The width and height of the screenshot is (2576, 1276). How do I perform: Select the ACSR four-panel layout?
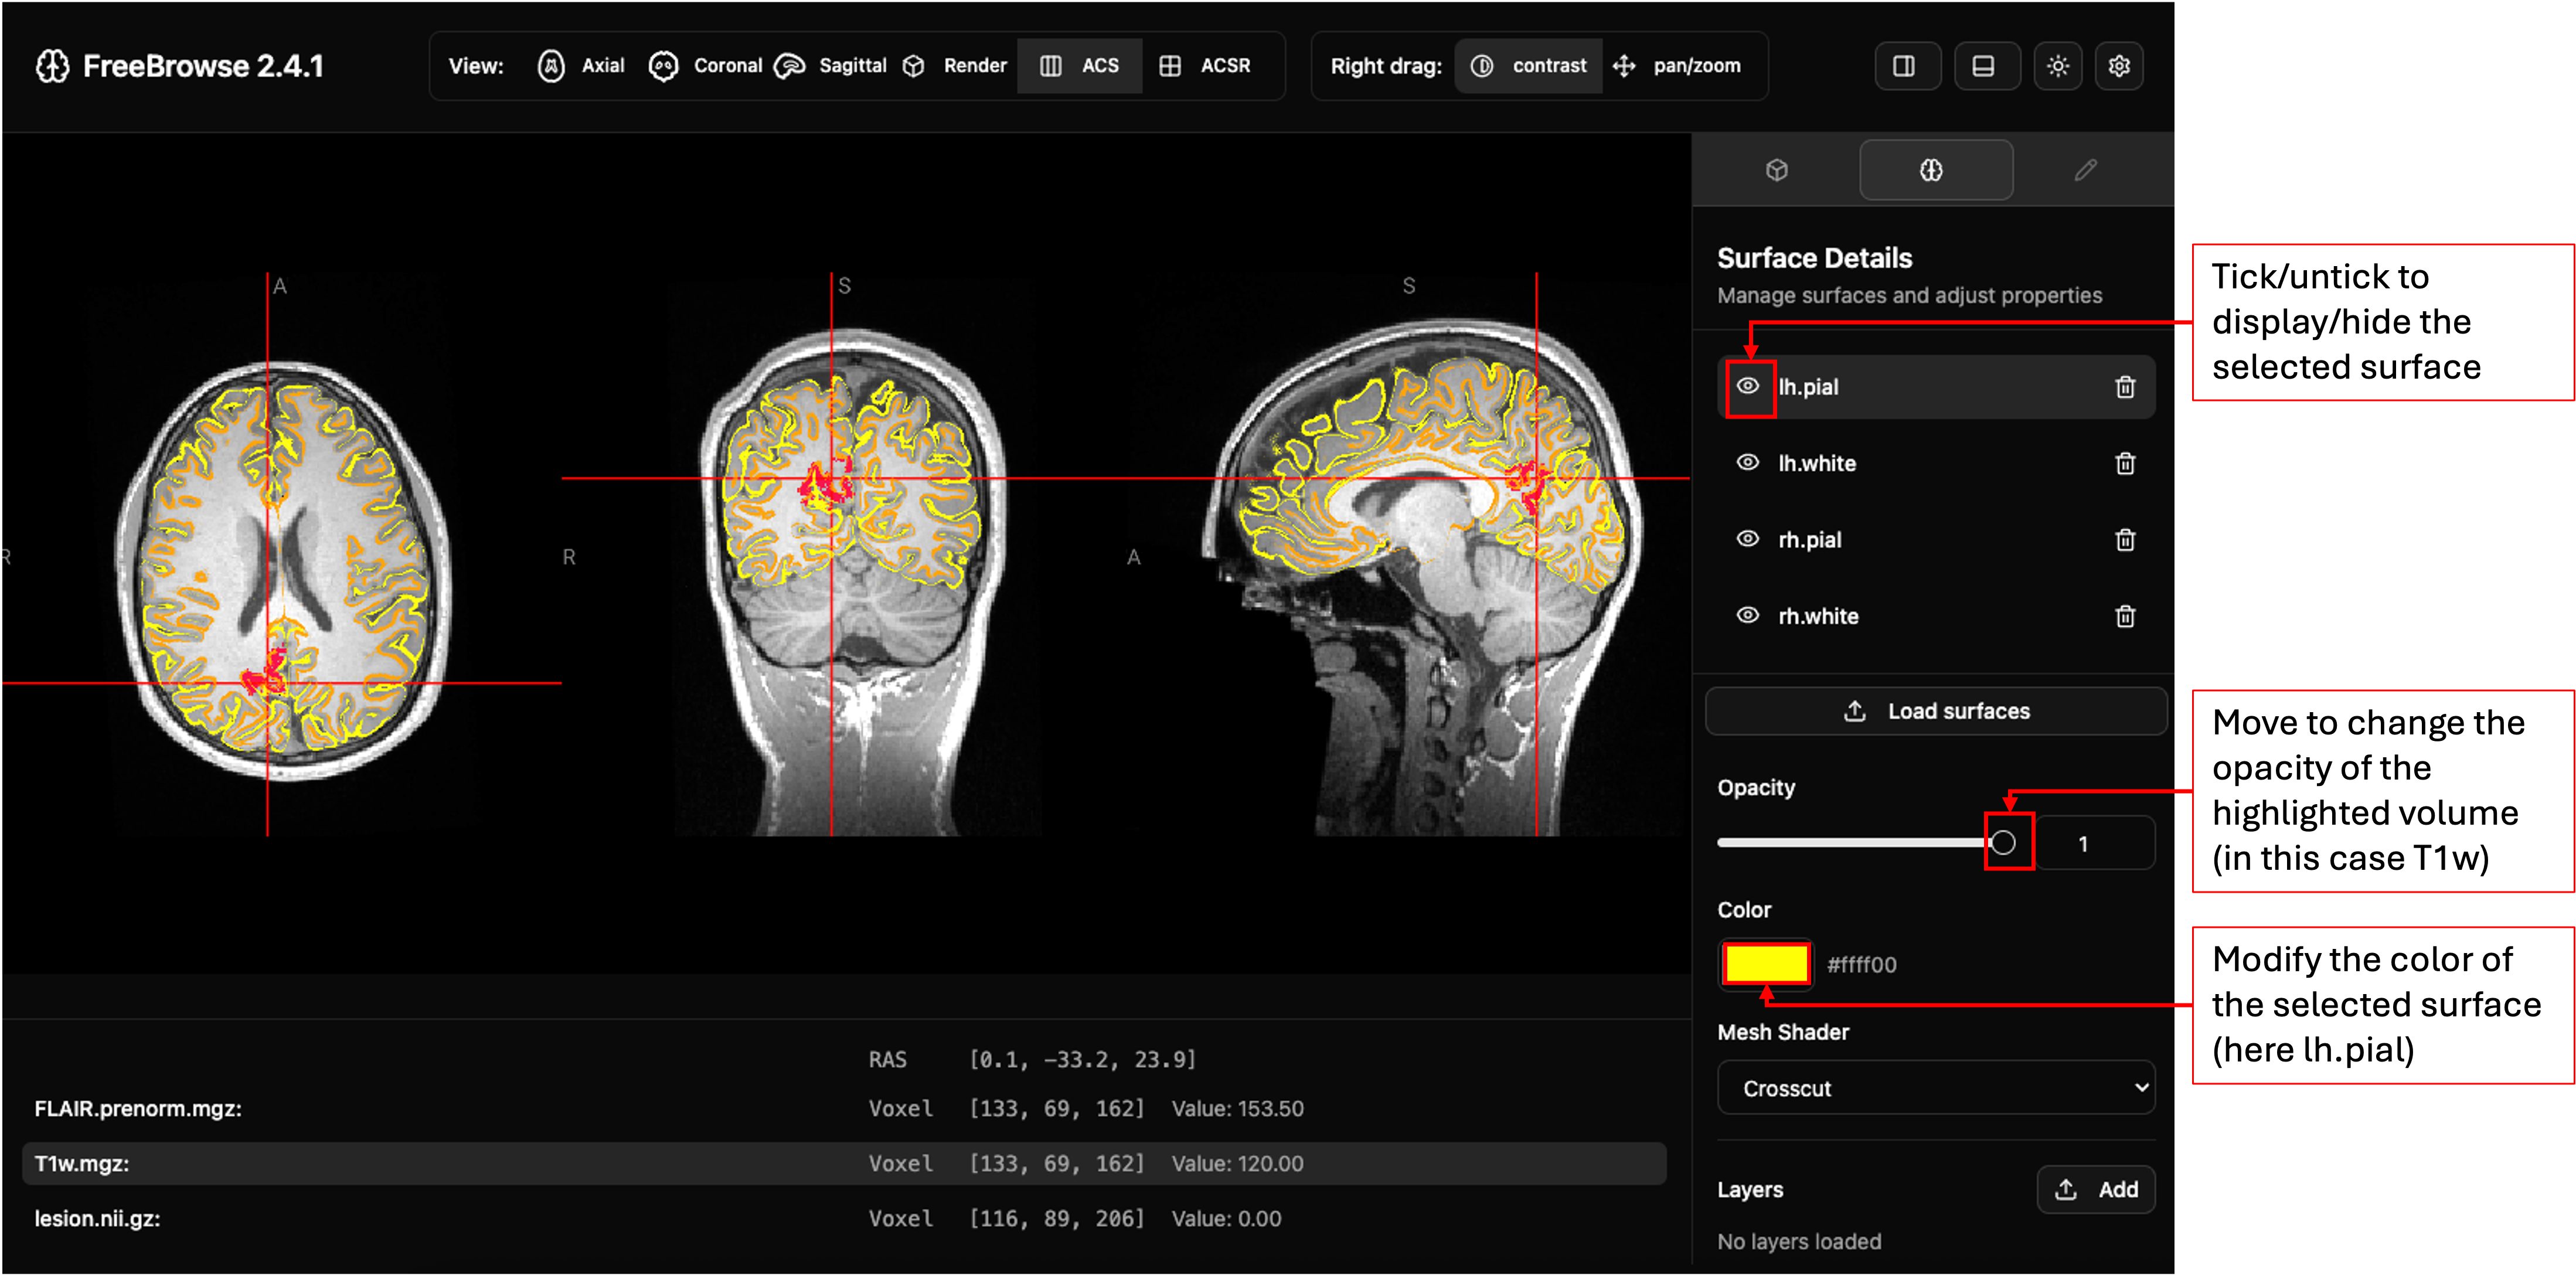pyautogui.click(x=1205, y=66)
